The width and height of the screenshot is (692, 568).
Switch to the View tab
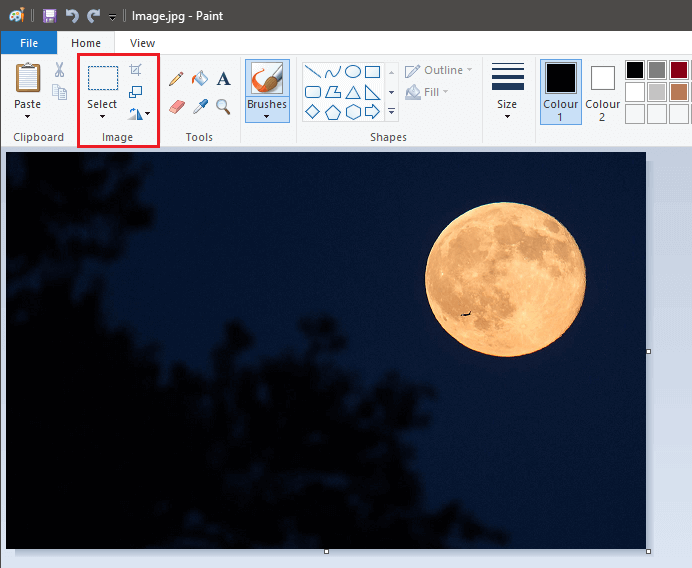click(142, 43)
